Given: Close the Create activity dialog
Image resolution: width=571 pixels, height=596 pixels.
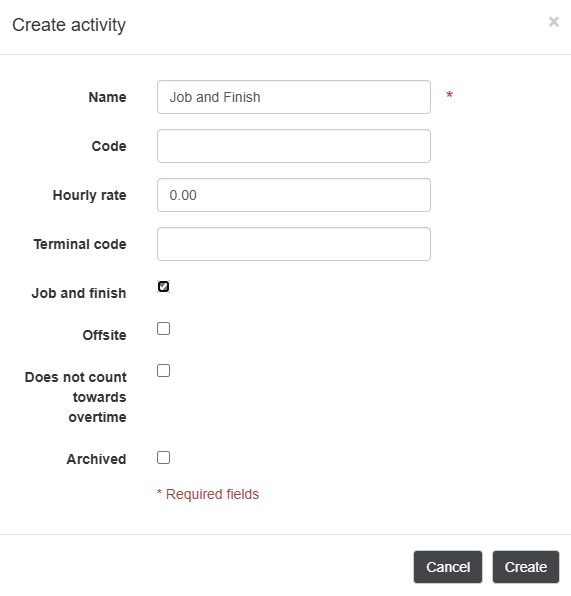Looking at the screenshot, I should tap(554, 22).
